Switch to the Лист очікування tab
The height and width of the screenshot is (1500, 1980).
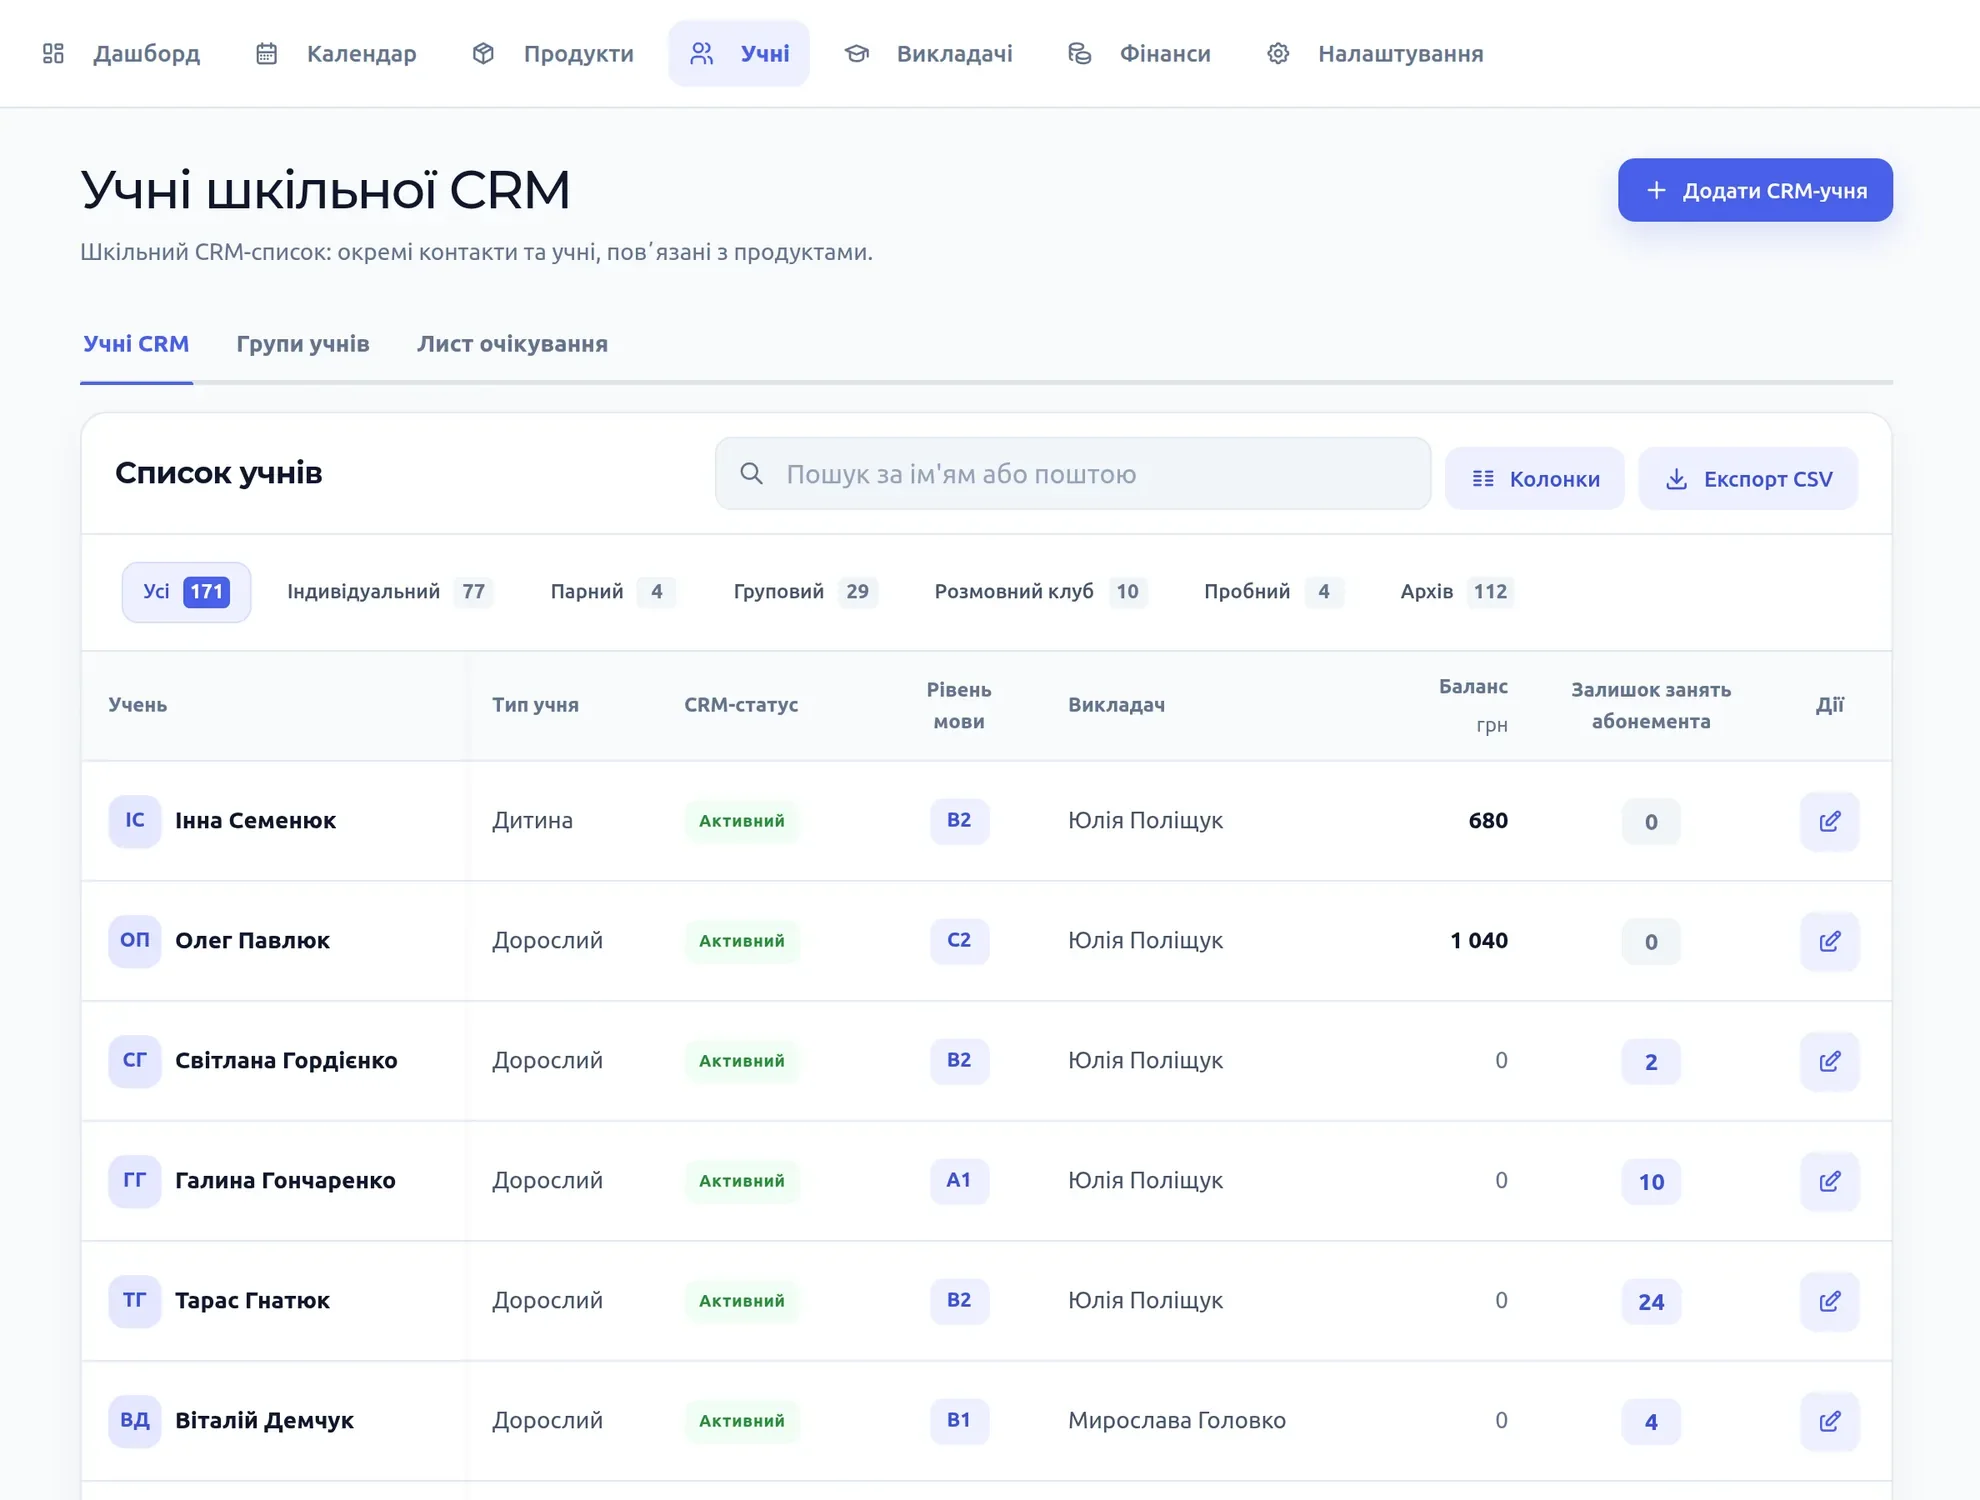click(x=512, y=344)
